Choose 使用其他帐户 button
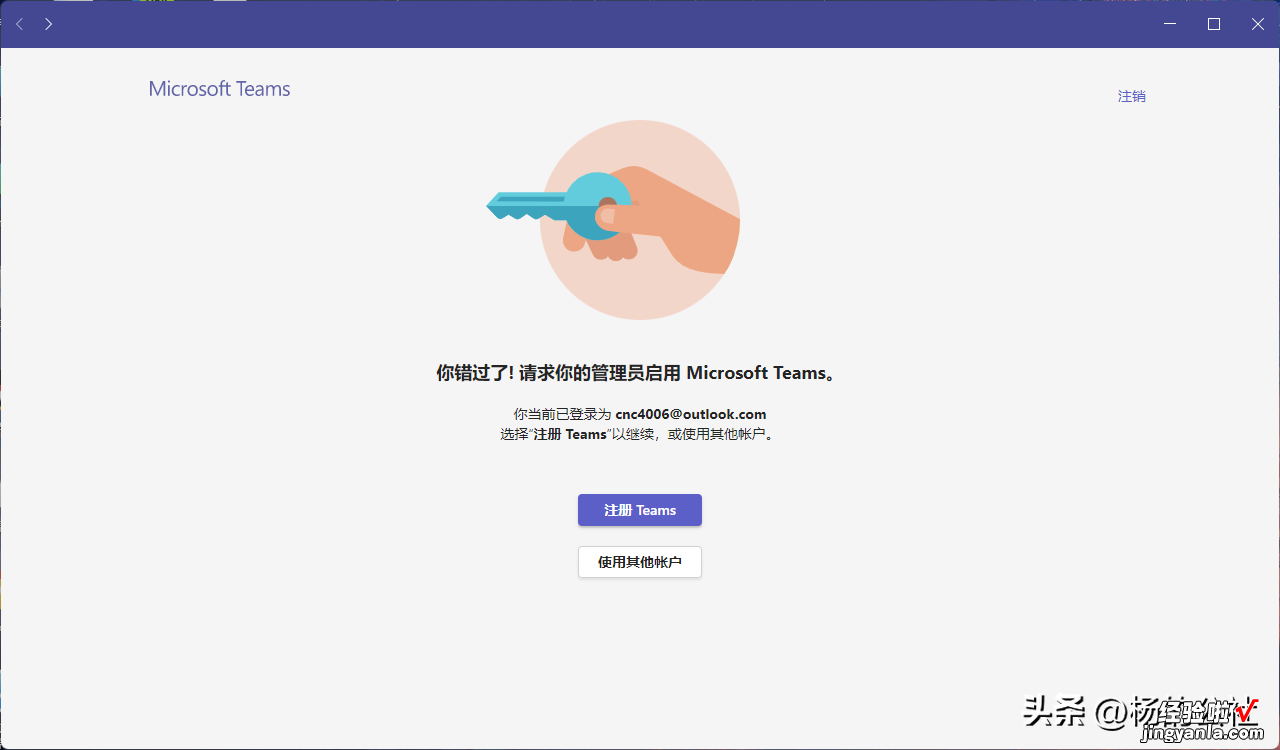 coord(640,562)
